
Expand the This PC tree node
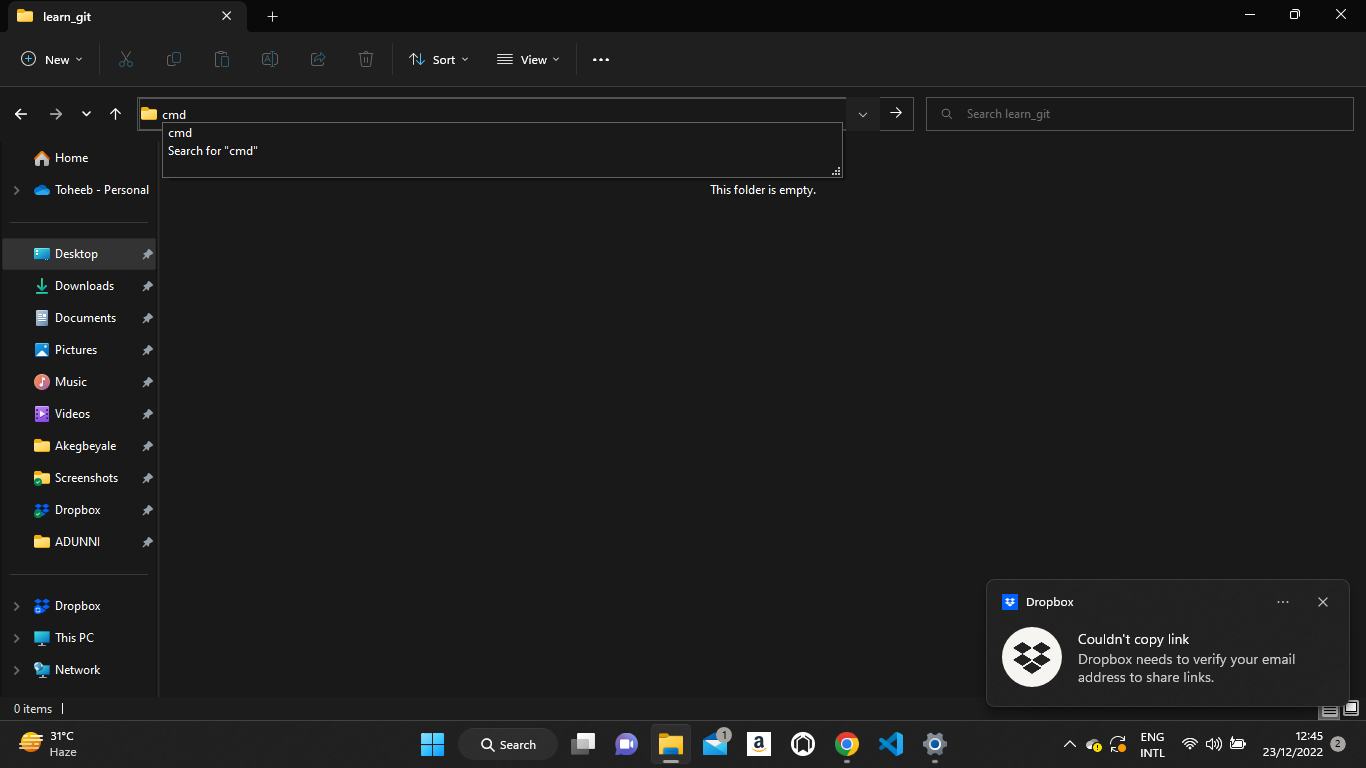(16, 638)
